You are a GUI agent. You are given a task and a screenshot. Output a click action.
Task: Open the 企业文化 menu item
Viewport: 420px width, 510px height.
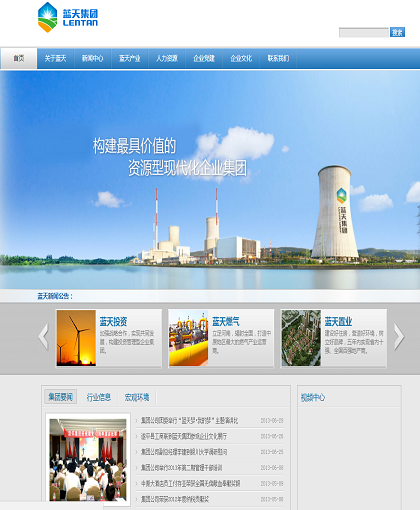[x=241, y=59]
